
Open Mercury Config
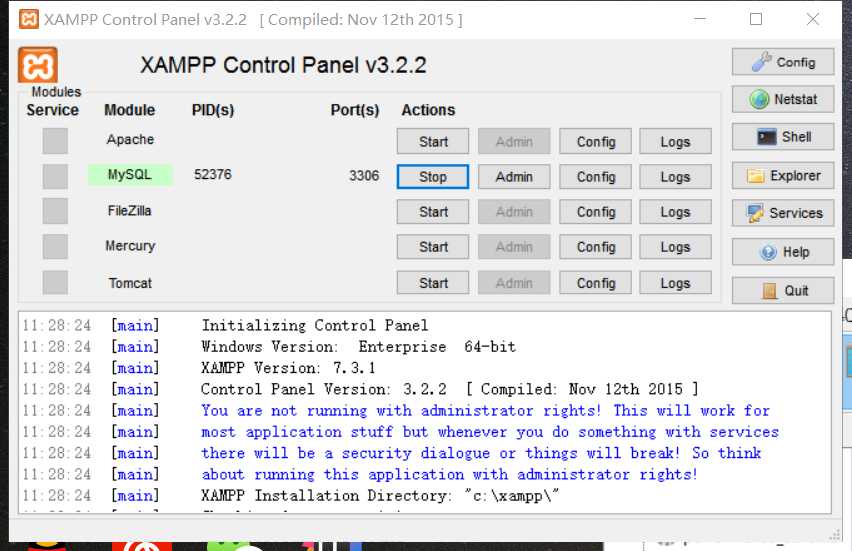tap(596, 247)
